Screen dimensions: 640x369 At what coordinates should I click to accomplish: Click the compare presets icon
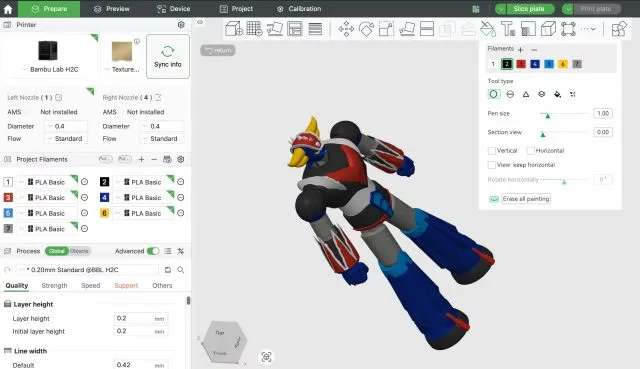[x=181, y=251]
